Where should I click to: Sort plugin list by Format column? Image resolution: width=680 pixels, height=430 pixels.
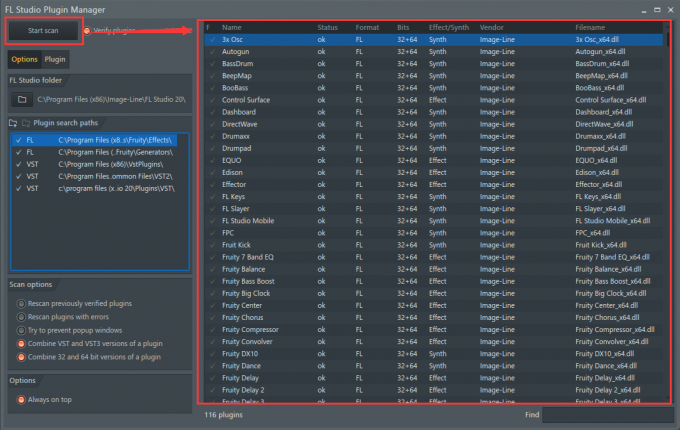tap(367, 27)
